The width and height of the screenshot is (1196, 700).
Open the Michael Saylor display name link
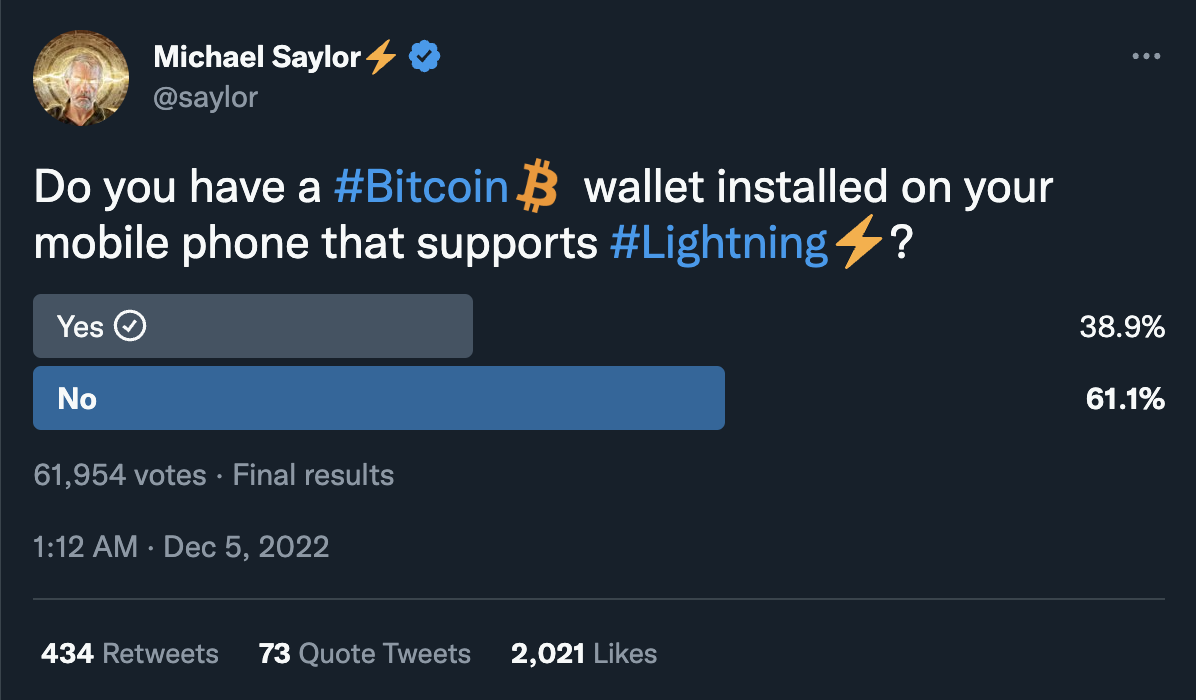pyautogui.click(x=257, y=58)
